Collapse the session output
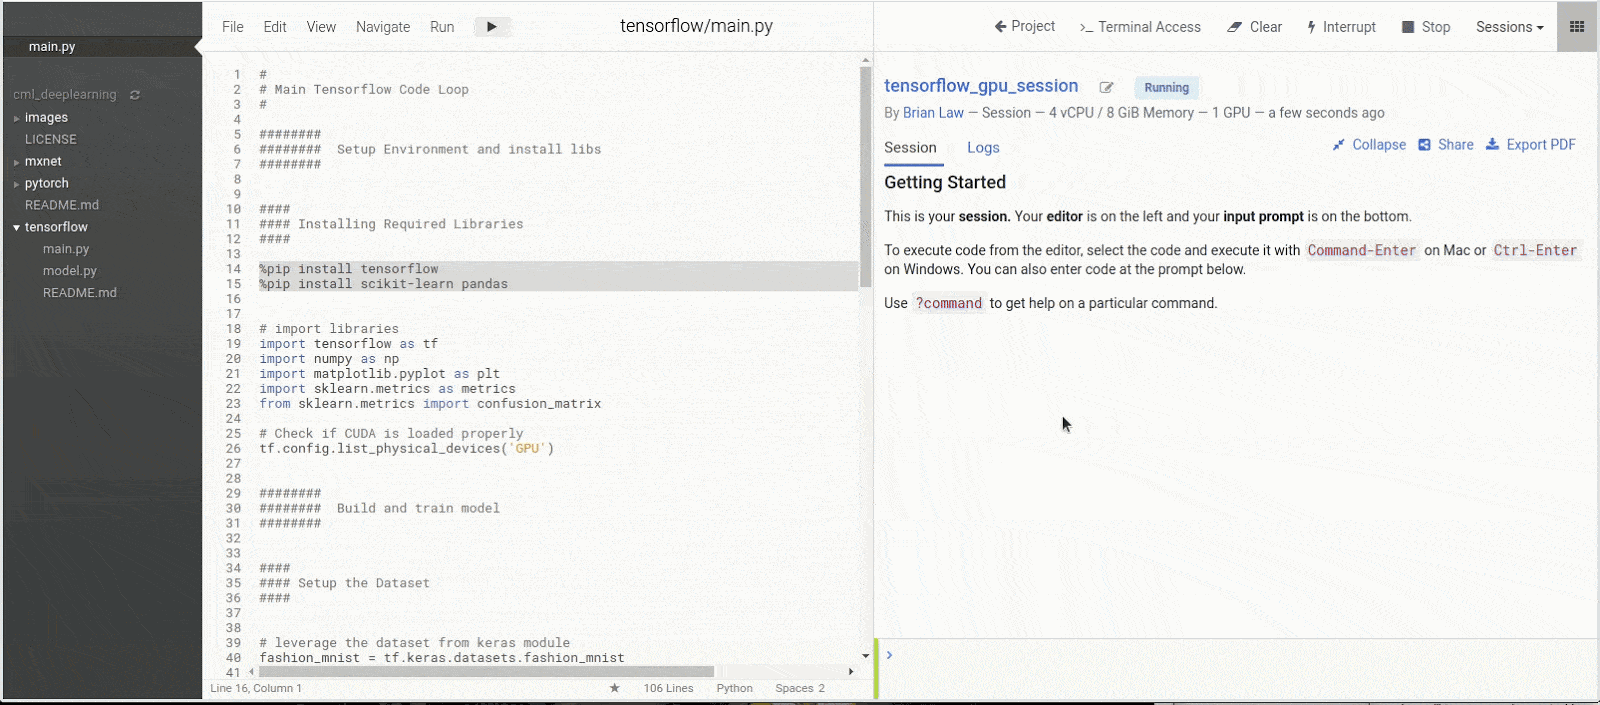This screenshot has height=705, width=1600. point(1369,145)
